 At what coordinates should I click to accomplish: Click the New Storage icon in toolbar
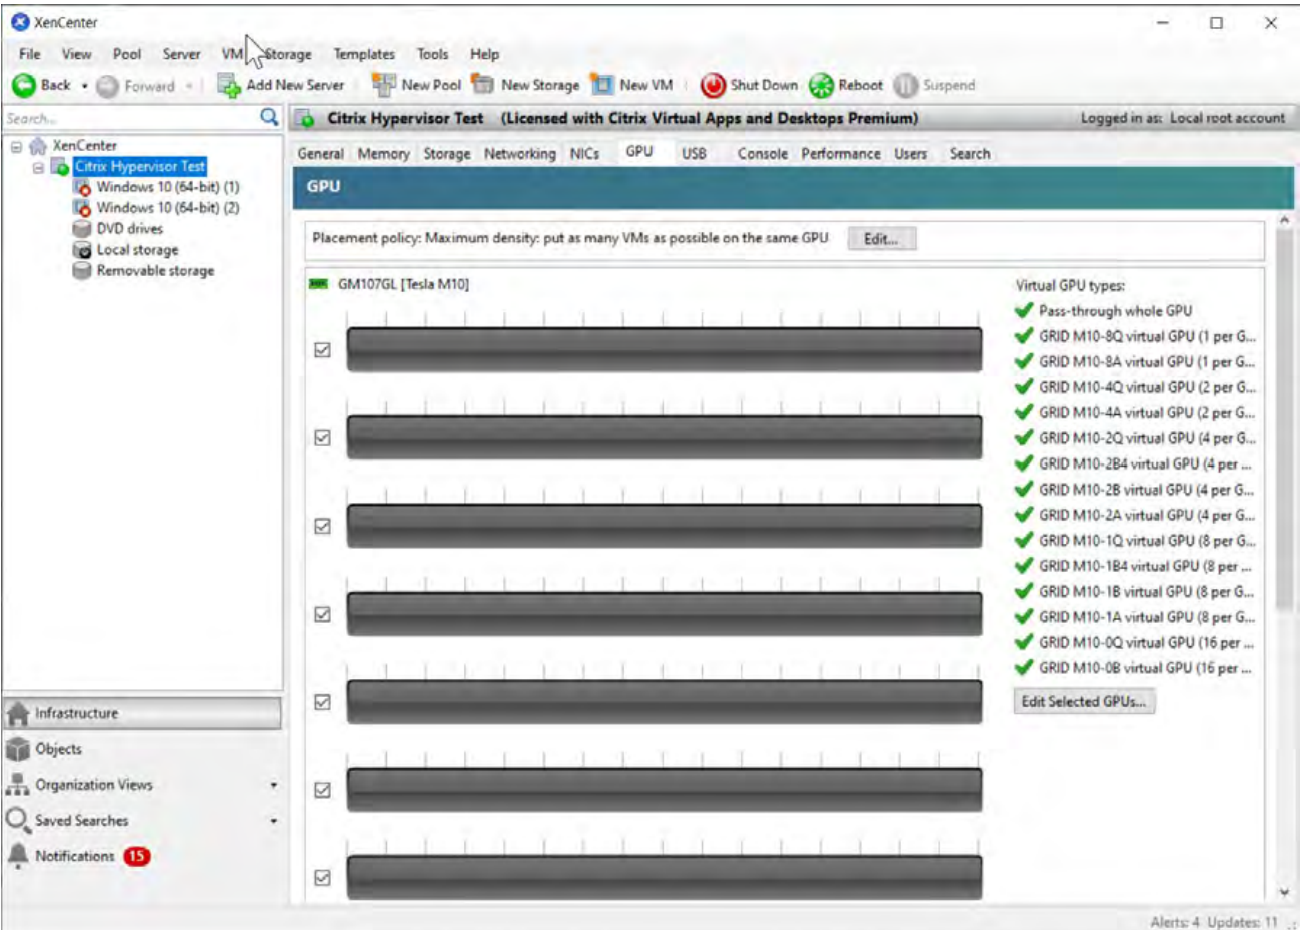483,85
